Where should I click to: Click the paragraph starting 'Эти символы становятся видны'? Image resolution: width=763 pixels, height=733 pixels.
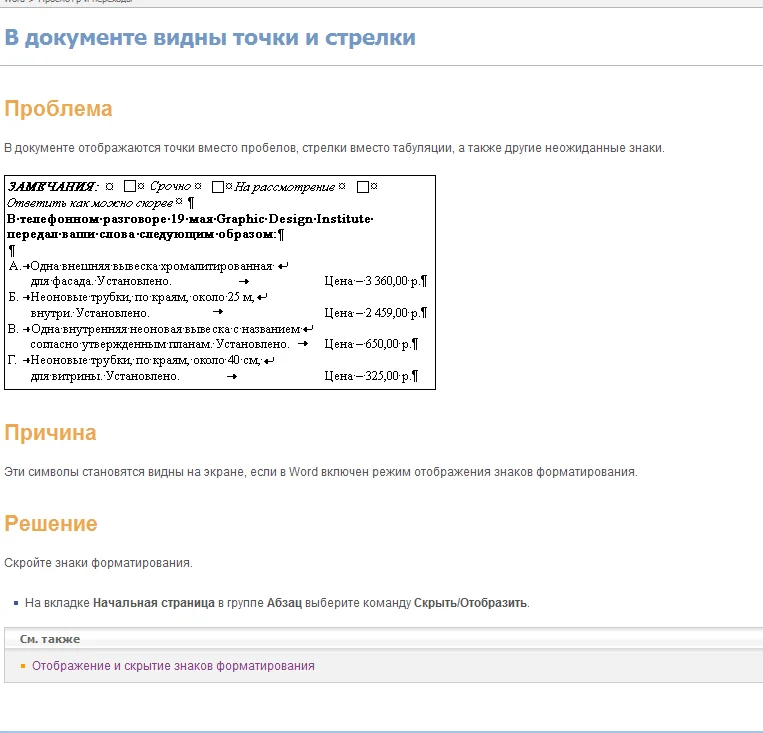tap(321, 472)
